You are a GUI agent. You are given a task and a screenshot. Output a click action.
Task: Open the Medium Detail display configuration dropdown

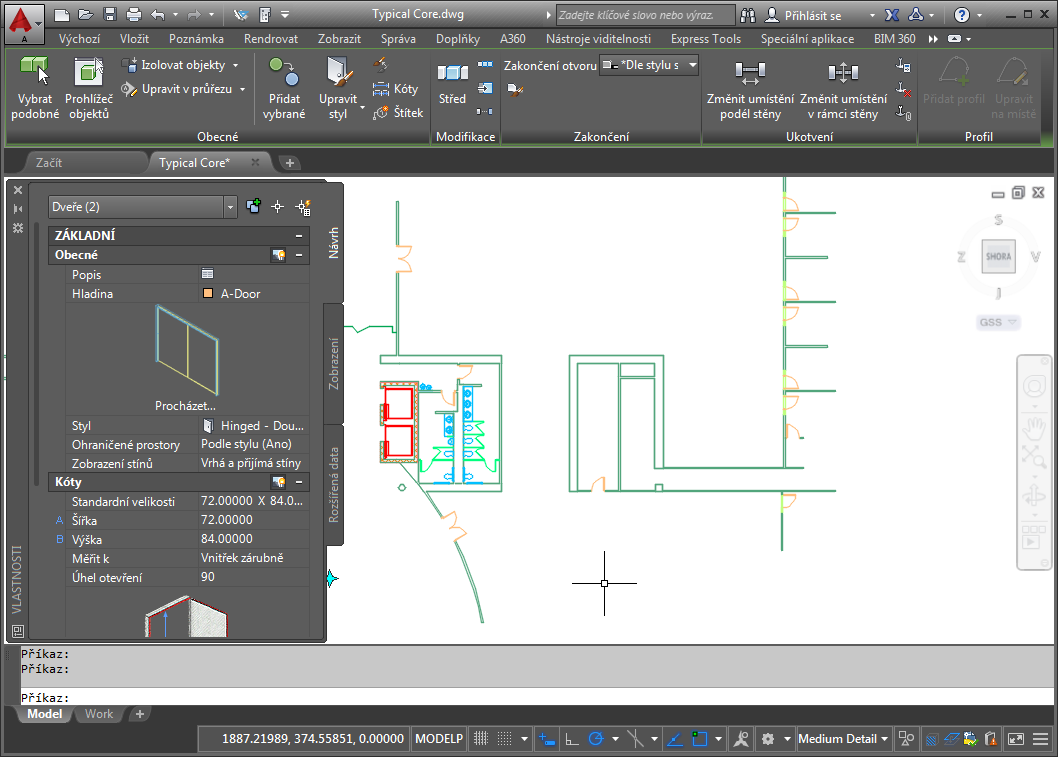click(844, 739)
